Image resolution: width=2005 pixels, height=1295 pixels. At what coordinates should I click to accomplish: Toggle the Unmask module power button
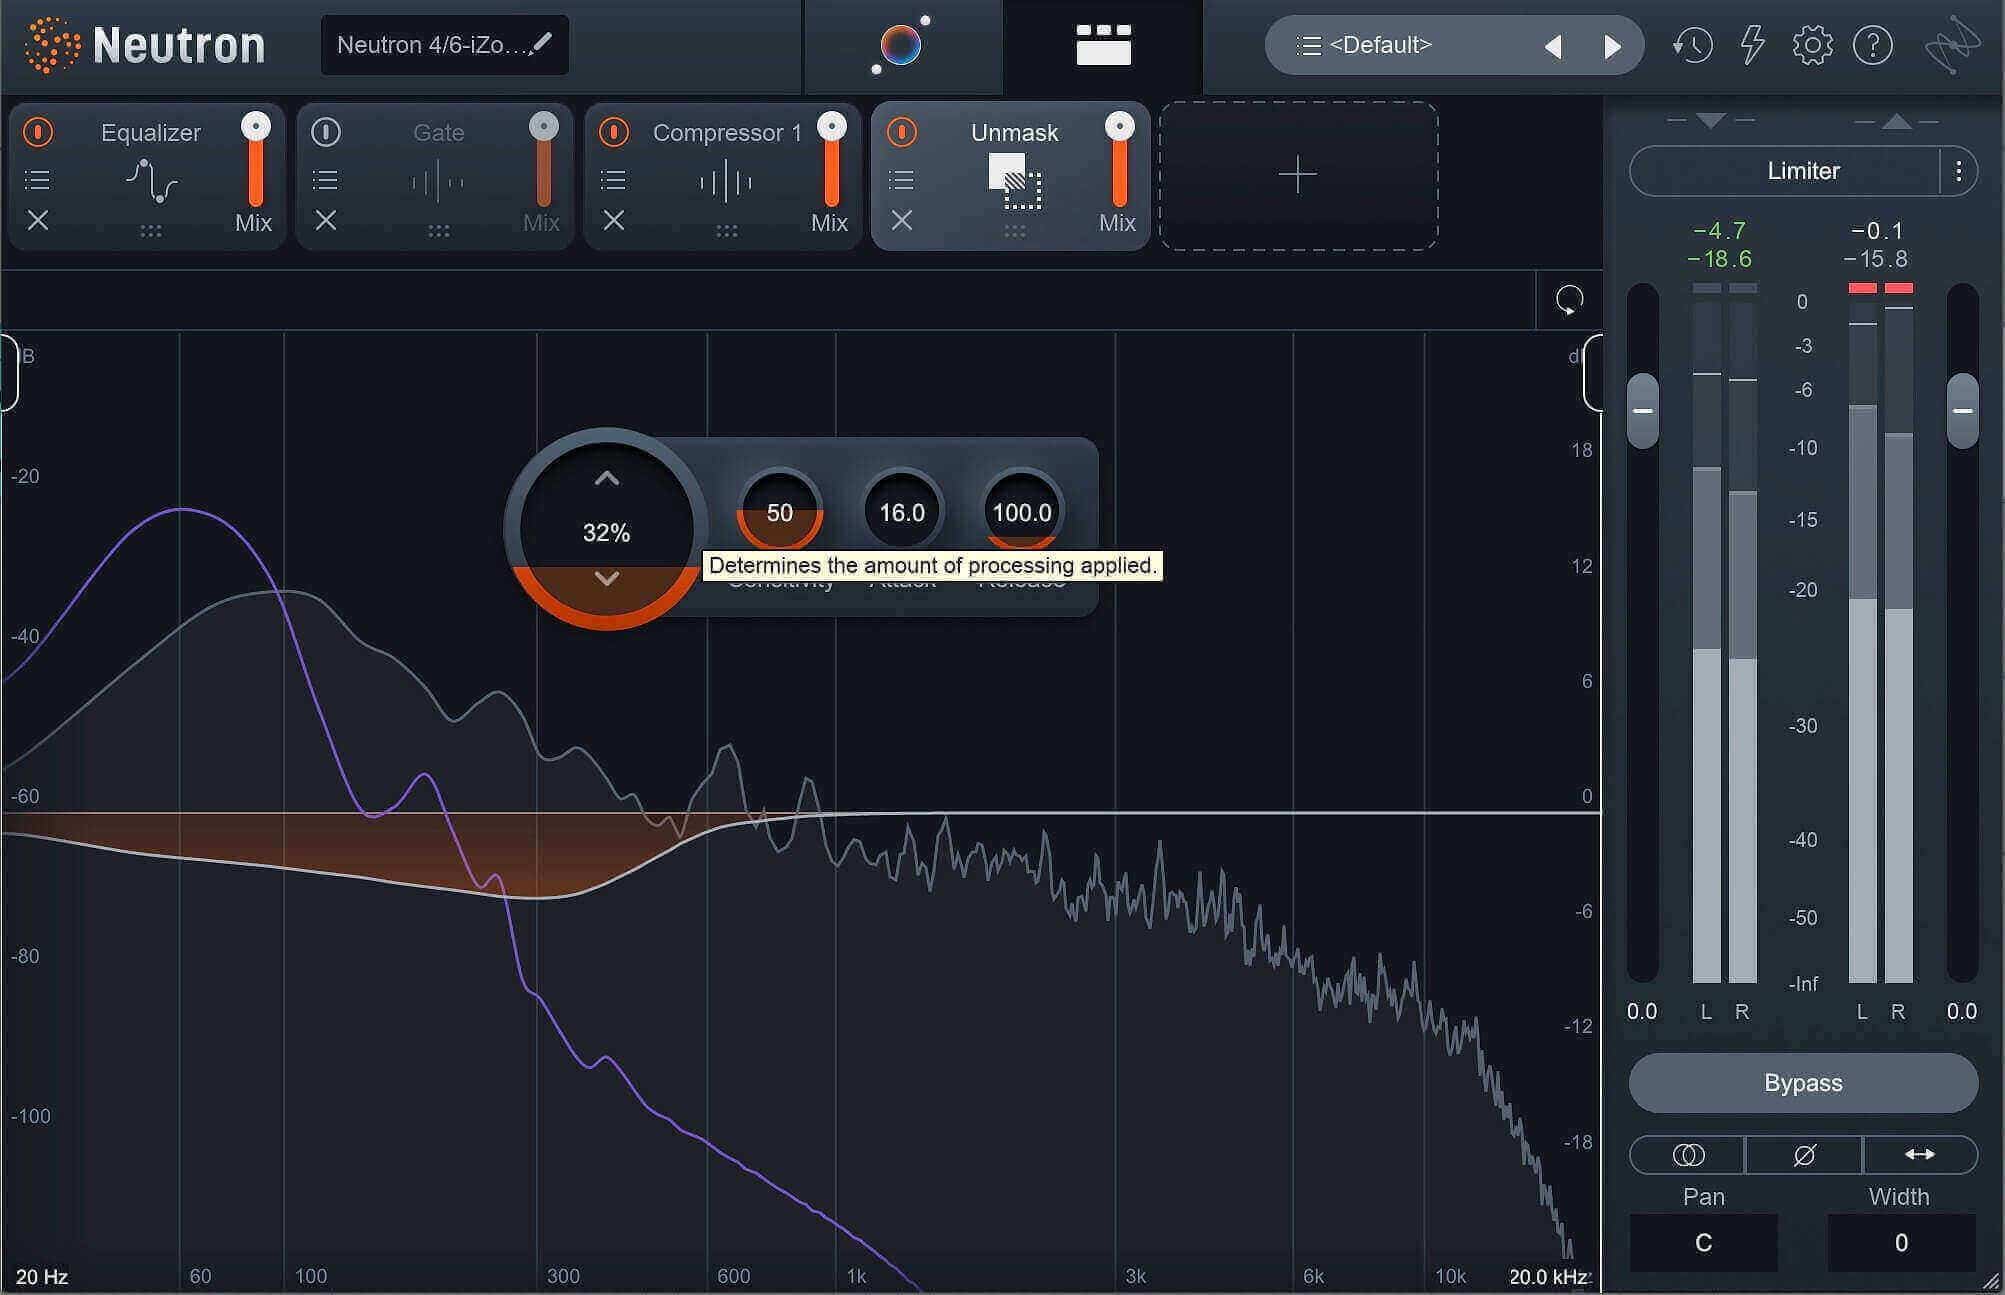click(x=902, y=132)
